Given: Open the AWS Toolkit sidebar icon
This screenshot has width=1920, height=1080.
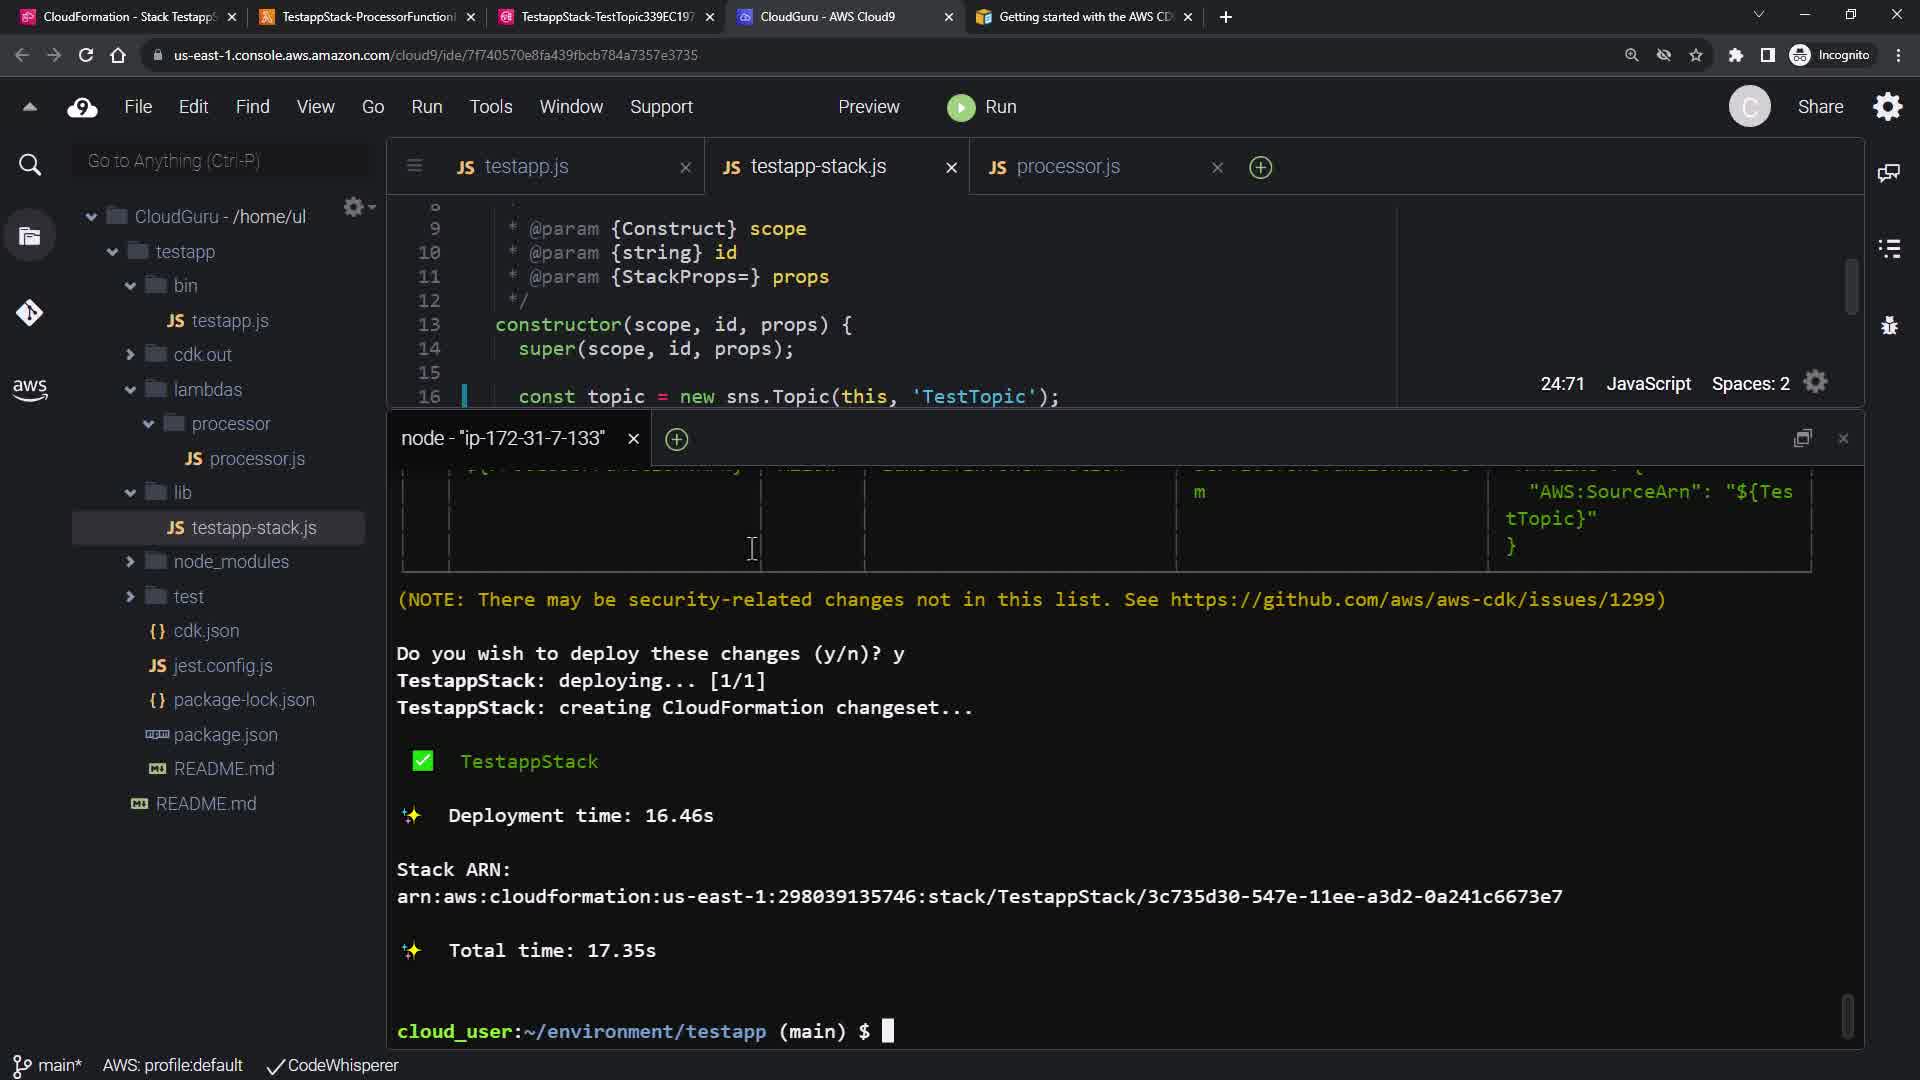Looking at the screenshot, I should (x=29, y=389).
